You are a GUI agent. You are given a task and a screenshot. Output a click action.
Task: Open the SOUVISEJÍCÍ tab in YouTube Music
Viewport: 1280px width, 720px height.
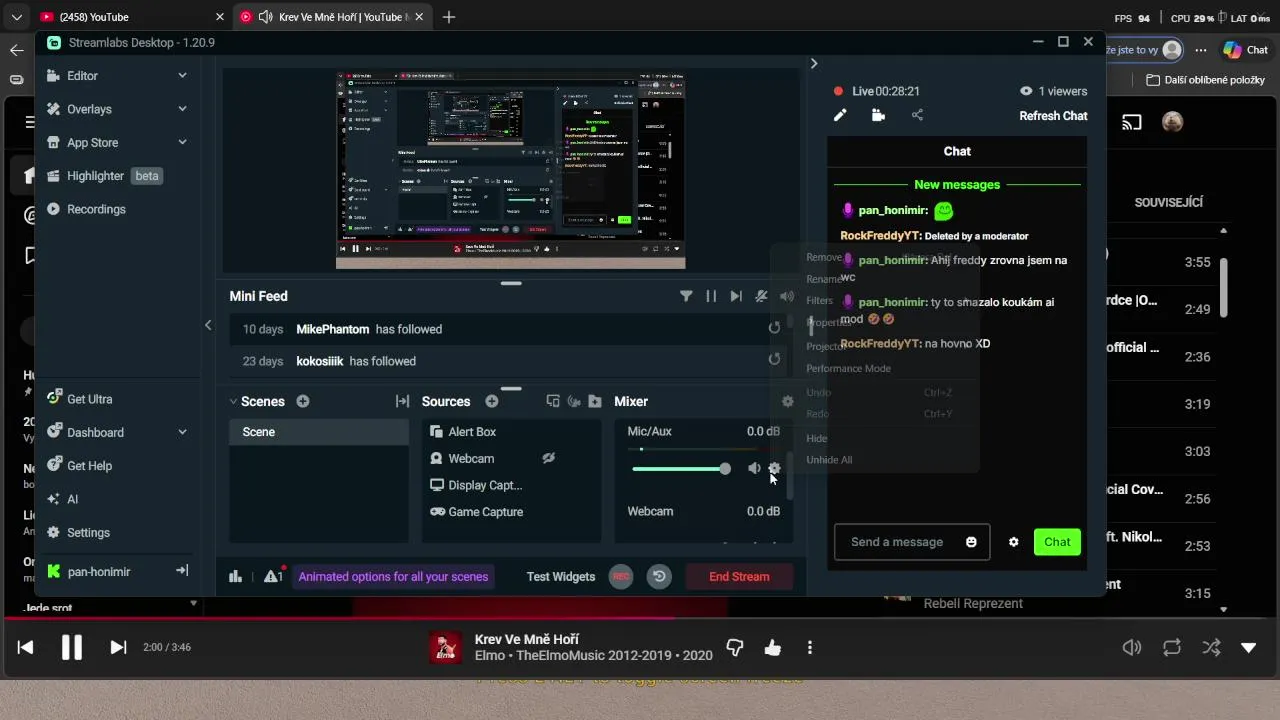tap(1168, 202)
